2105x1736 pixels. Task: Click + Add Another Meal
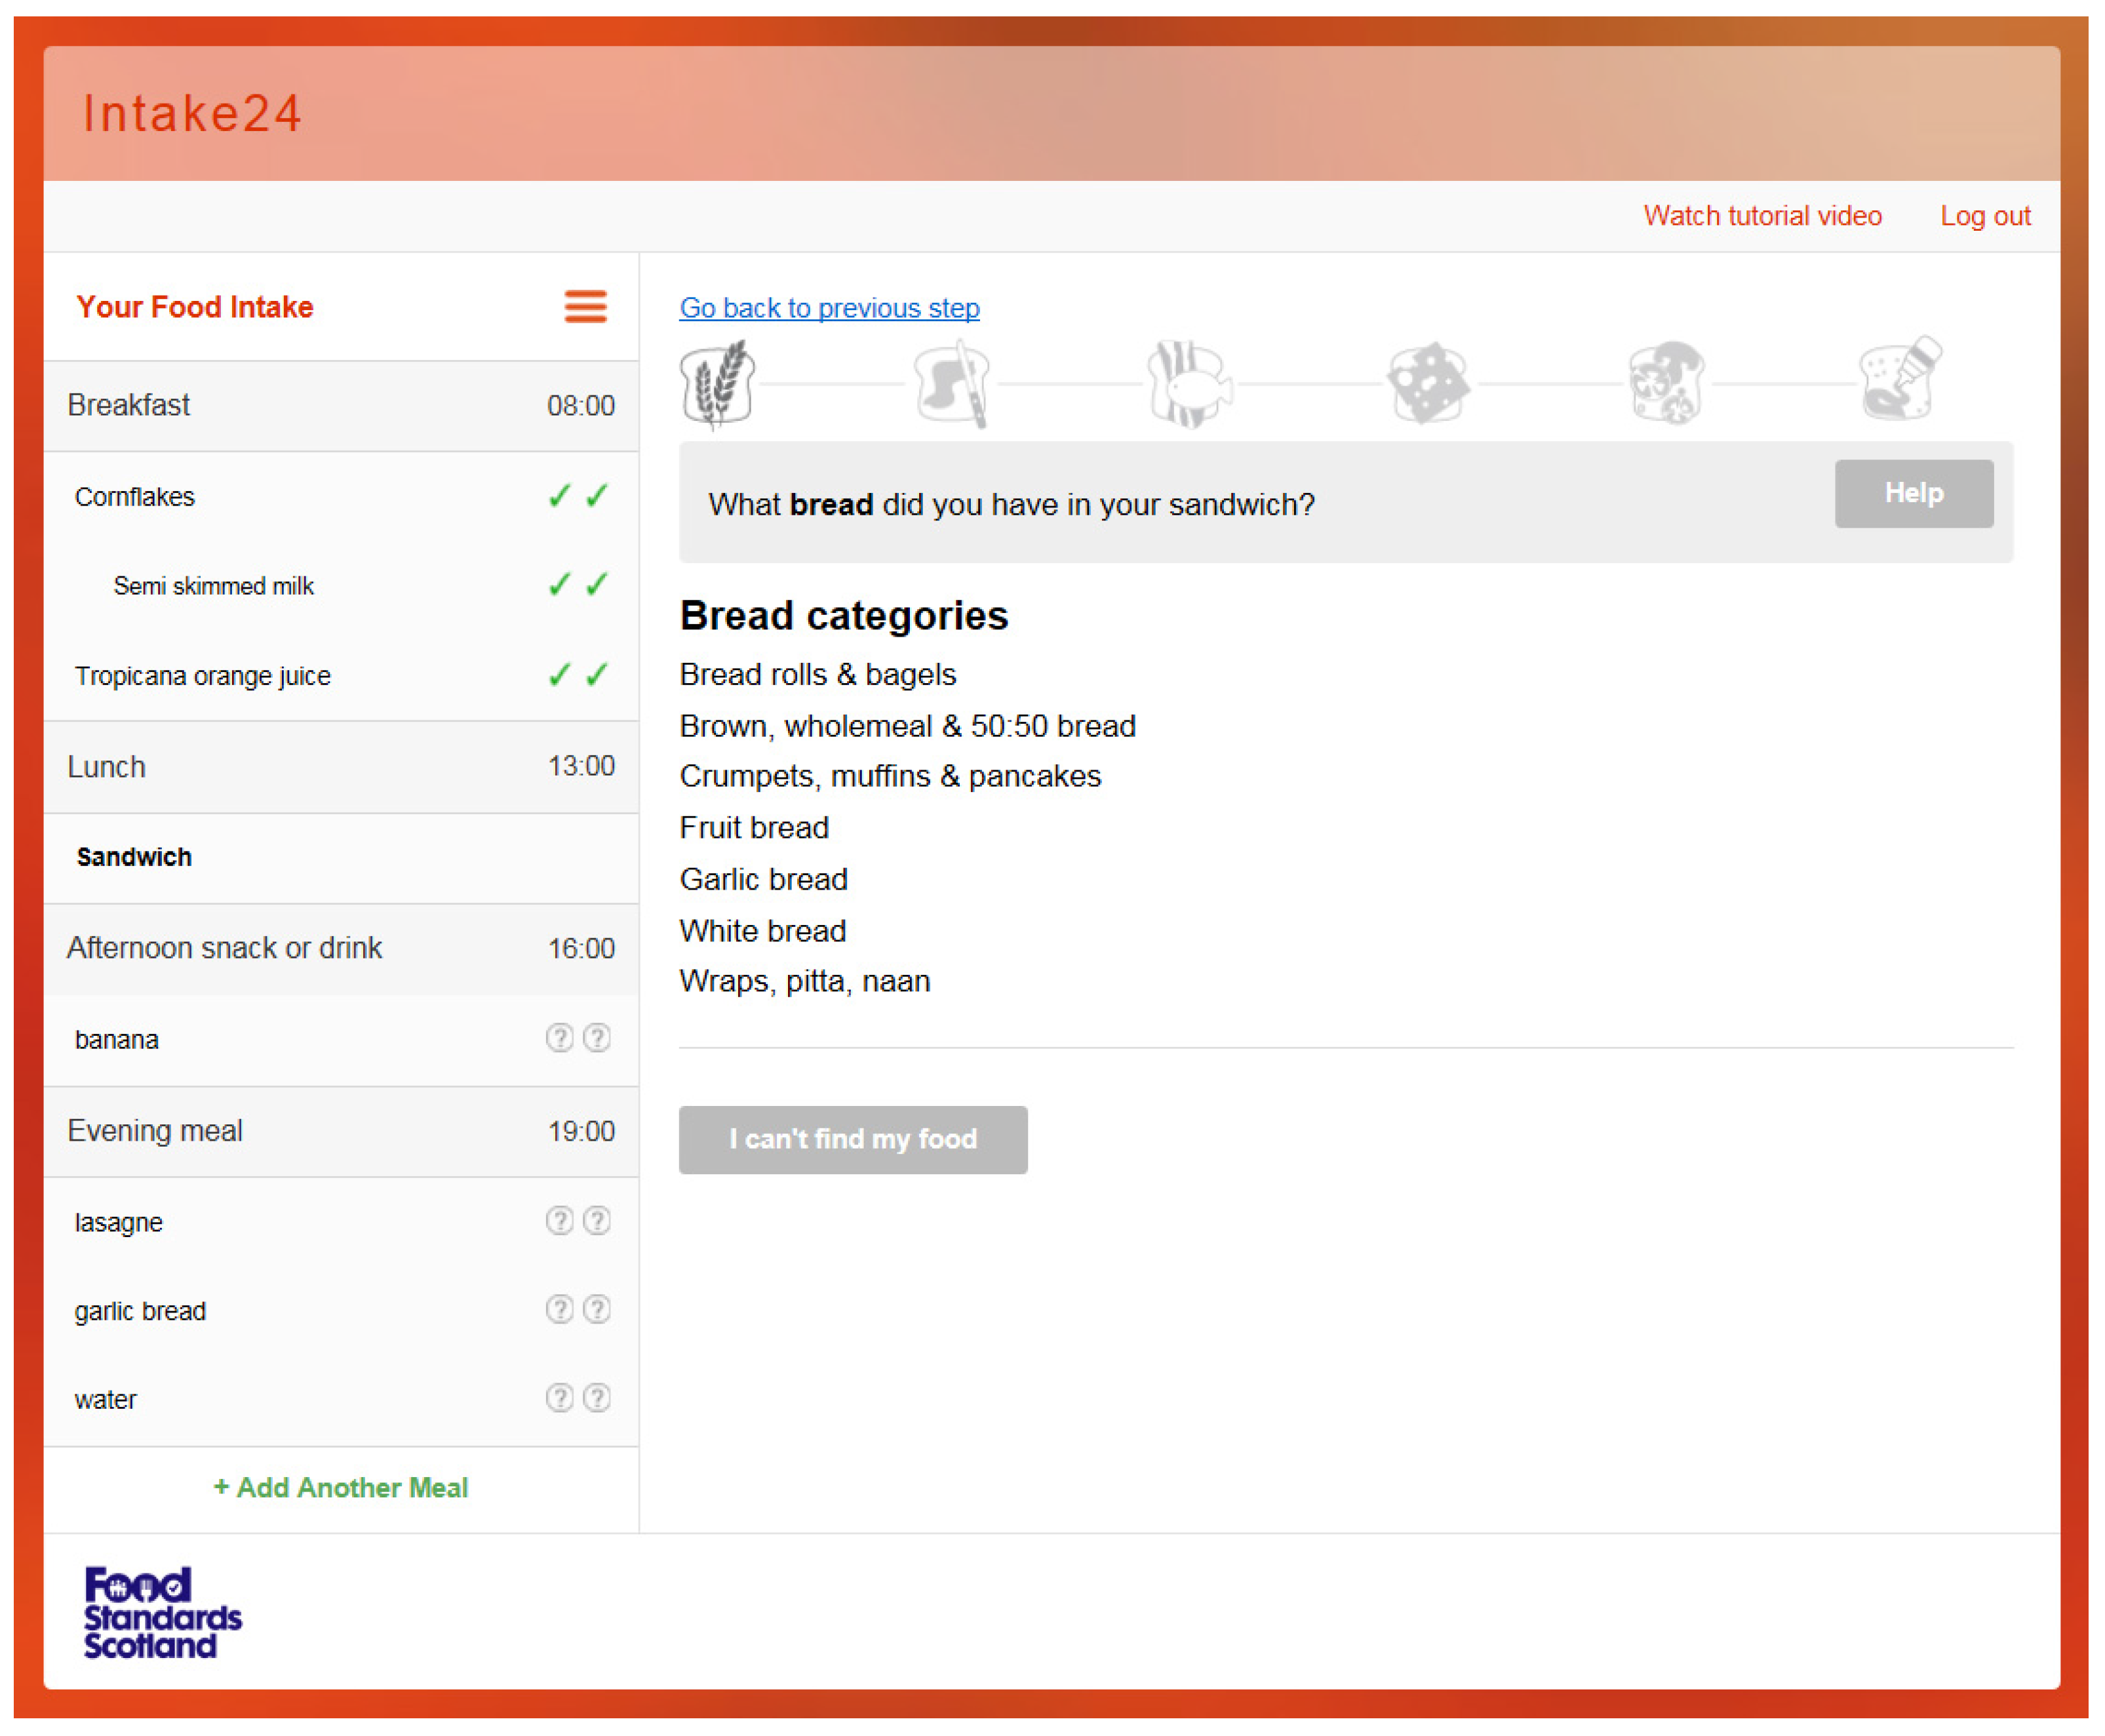tap(340, 1487)
